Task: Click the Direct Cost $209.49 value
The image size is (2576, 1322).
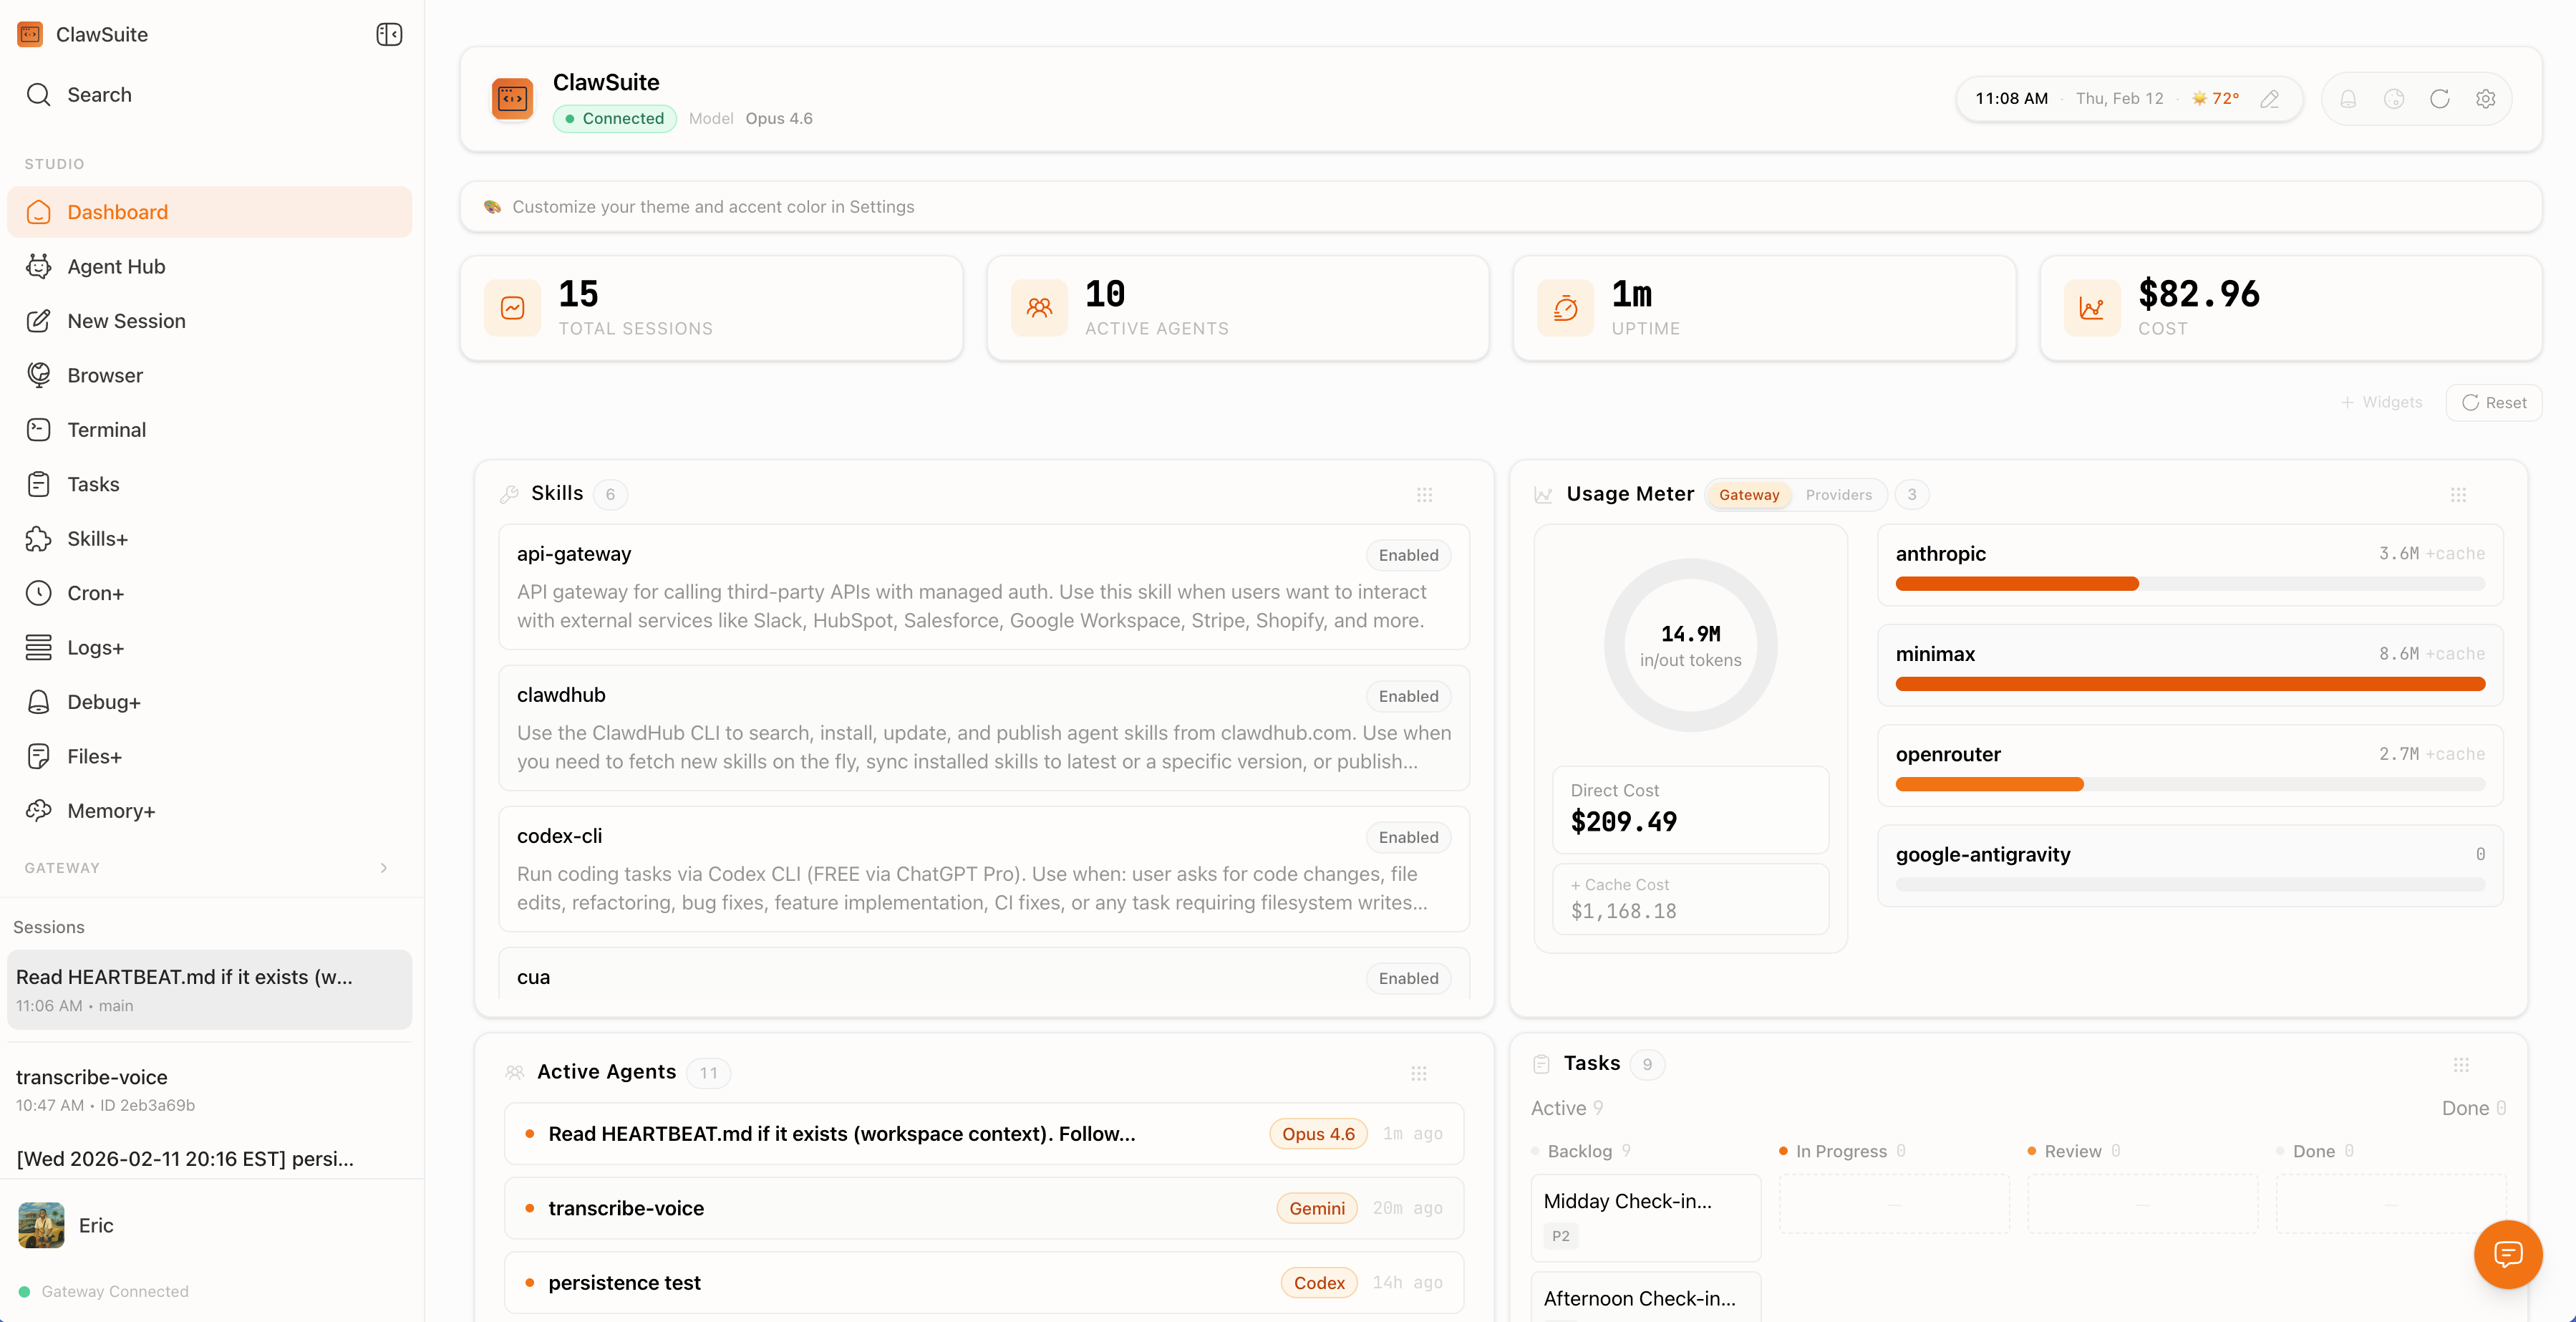Action: (x=1624, y=822)
